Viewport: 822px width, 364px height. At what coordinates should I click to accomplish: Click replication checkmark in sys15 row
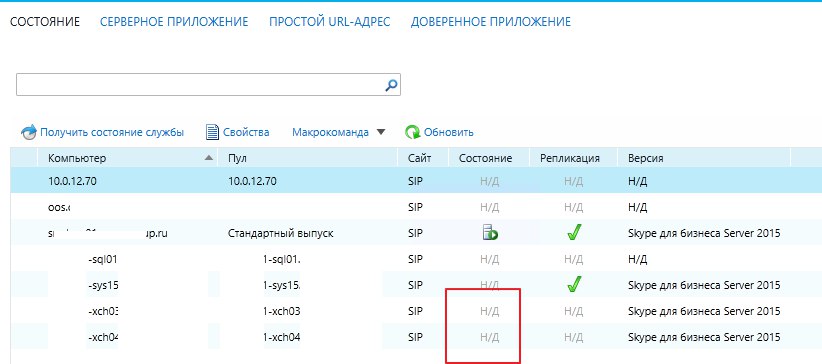[x=574, y=285]
